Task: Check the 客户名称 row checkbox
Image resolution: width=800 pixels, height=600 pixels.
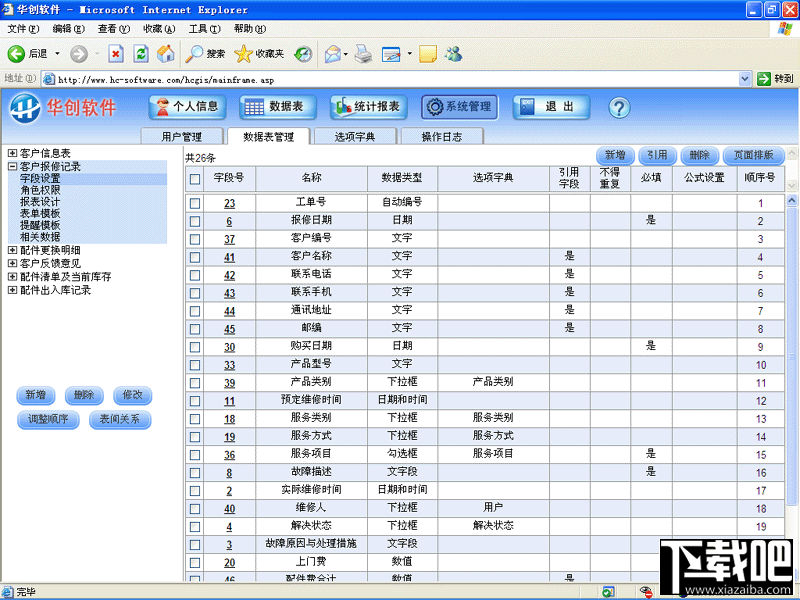Action: [195, 257]
